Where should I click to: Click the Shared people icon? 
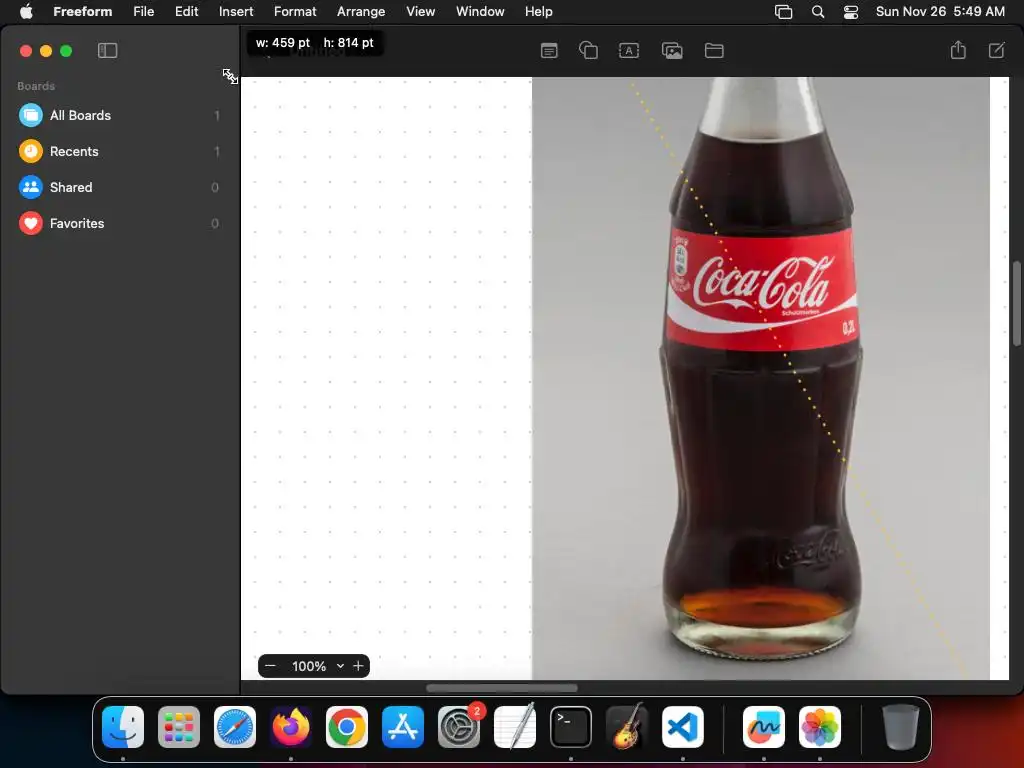pos(31,187)
